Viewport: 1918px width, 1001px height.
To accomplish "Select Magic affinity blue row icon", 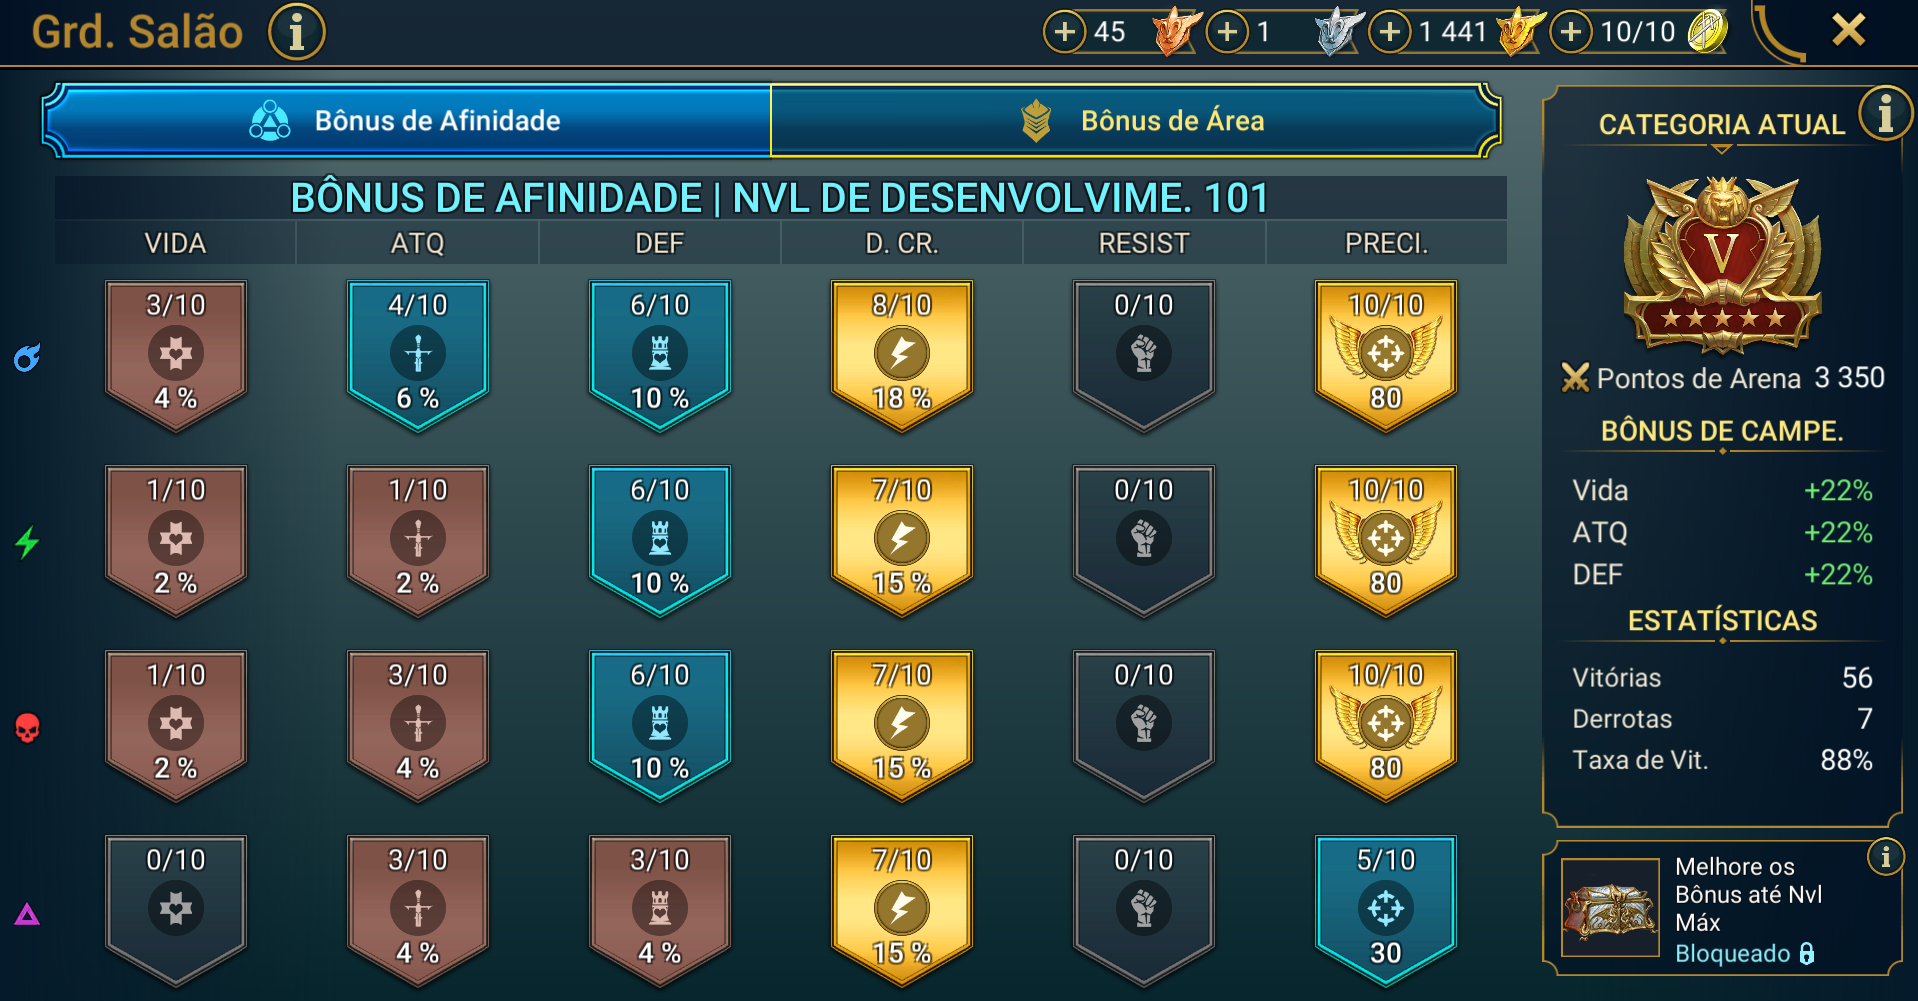I will tap(27, 358).
